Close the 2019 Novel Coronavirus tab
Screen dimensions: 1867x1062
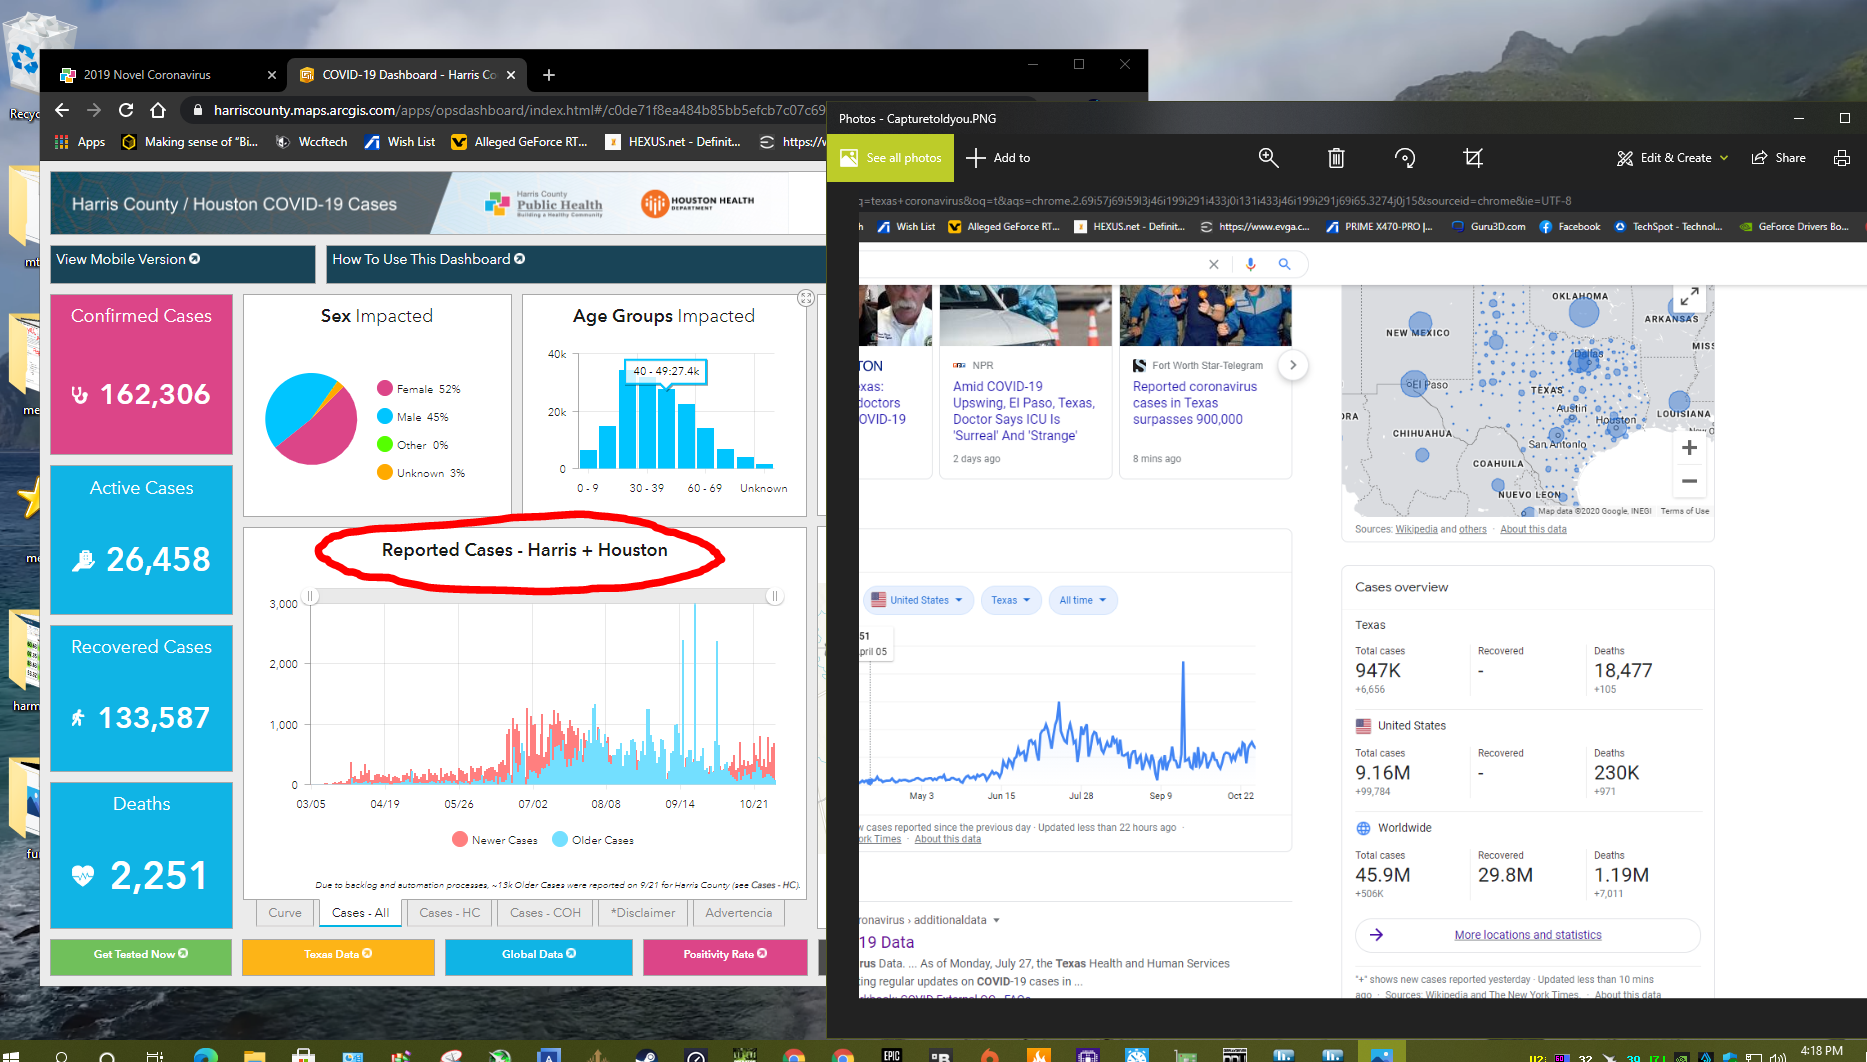coord(272,75)
